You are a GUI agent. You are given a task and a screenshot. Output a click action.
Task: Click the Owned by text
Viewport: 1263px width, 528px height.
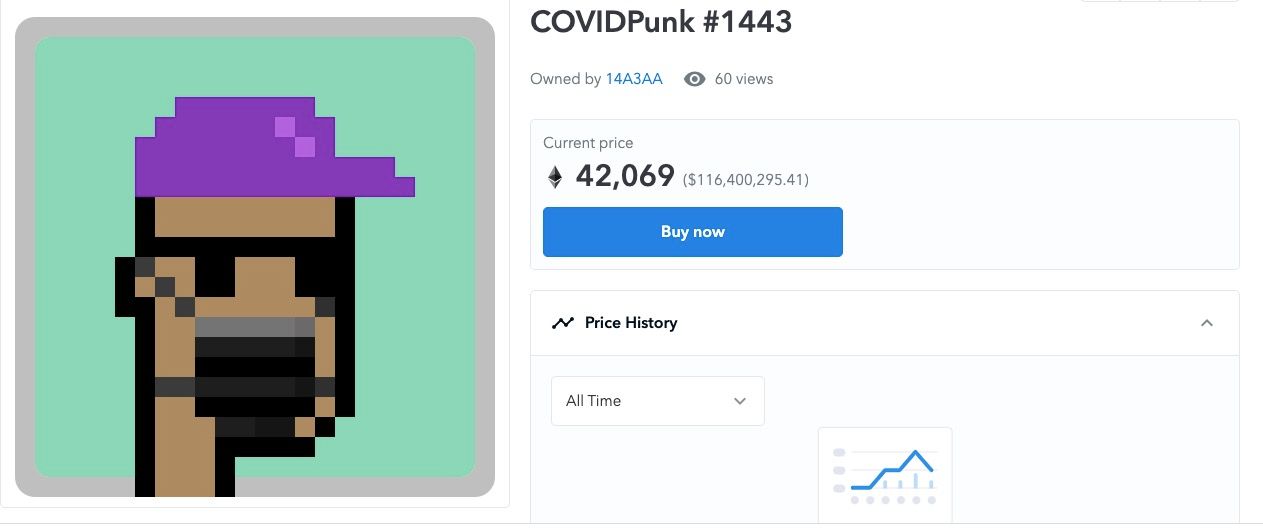coord(566,79)
